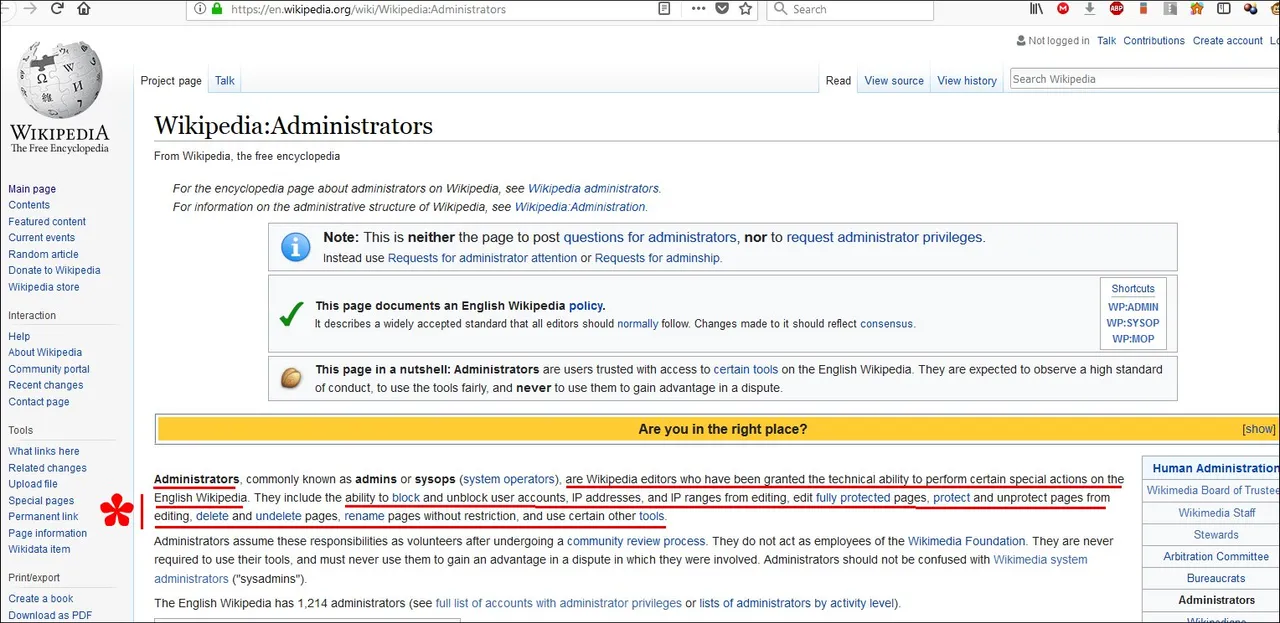Image resolution: width=1280 pixels, height=623 pixels.
Task: Open the Downloads arrow icon
Action: click(1090, 9)
